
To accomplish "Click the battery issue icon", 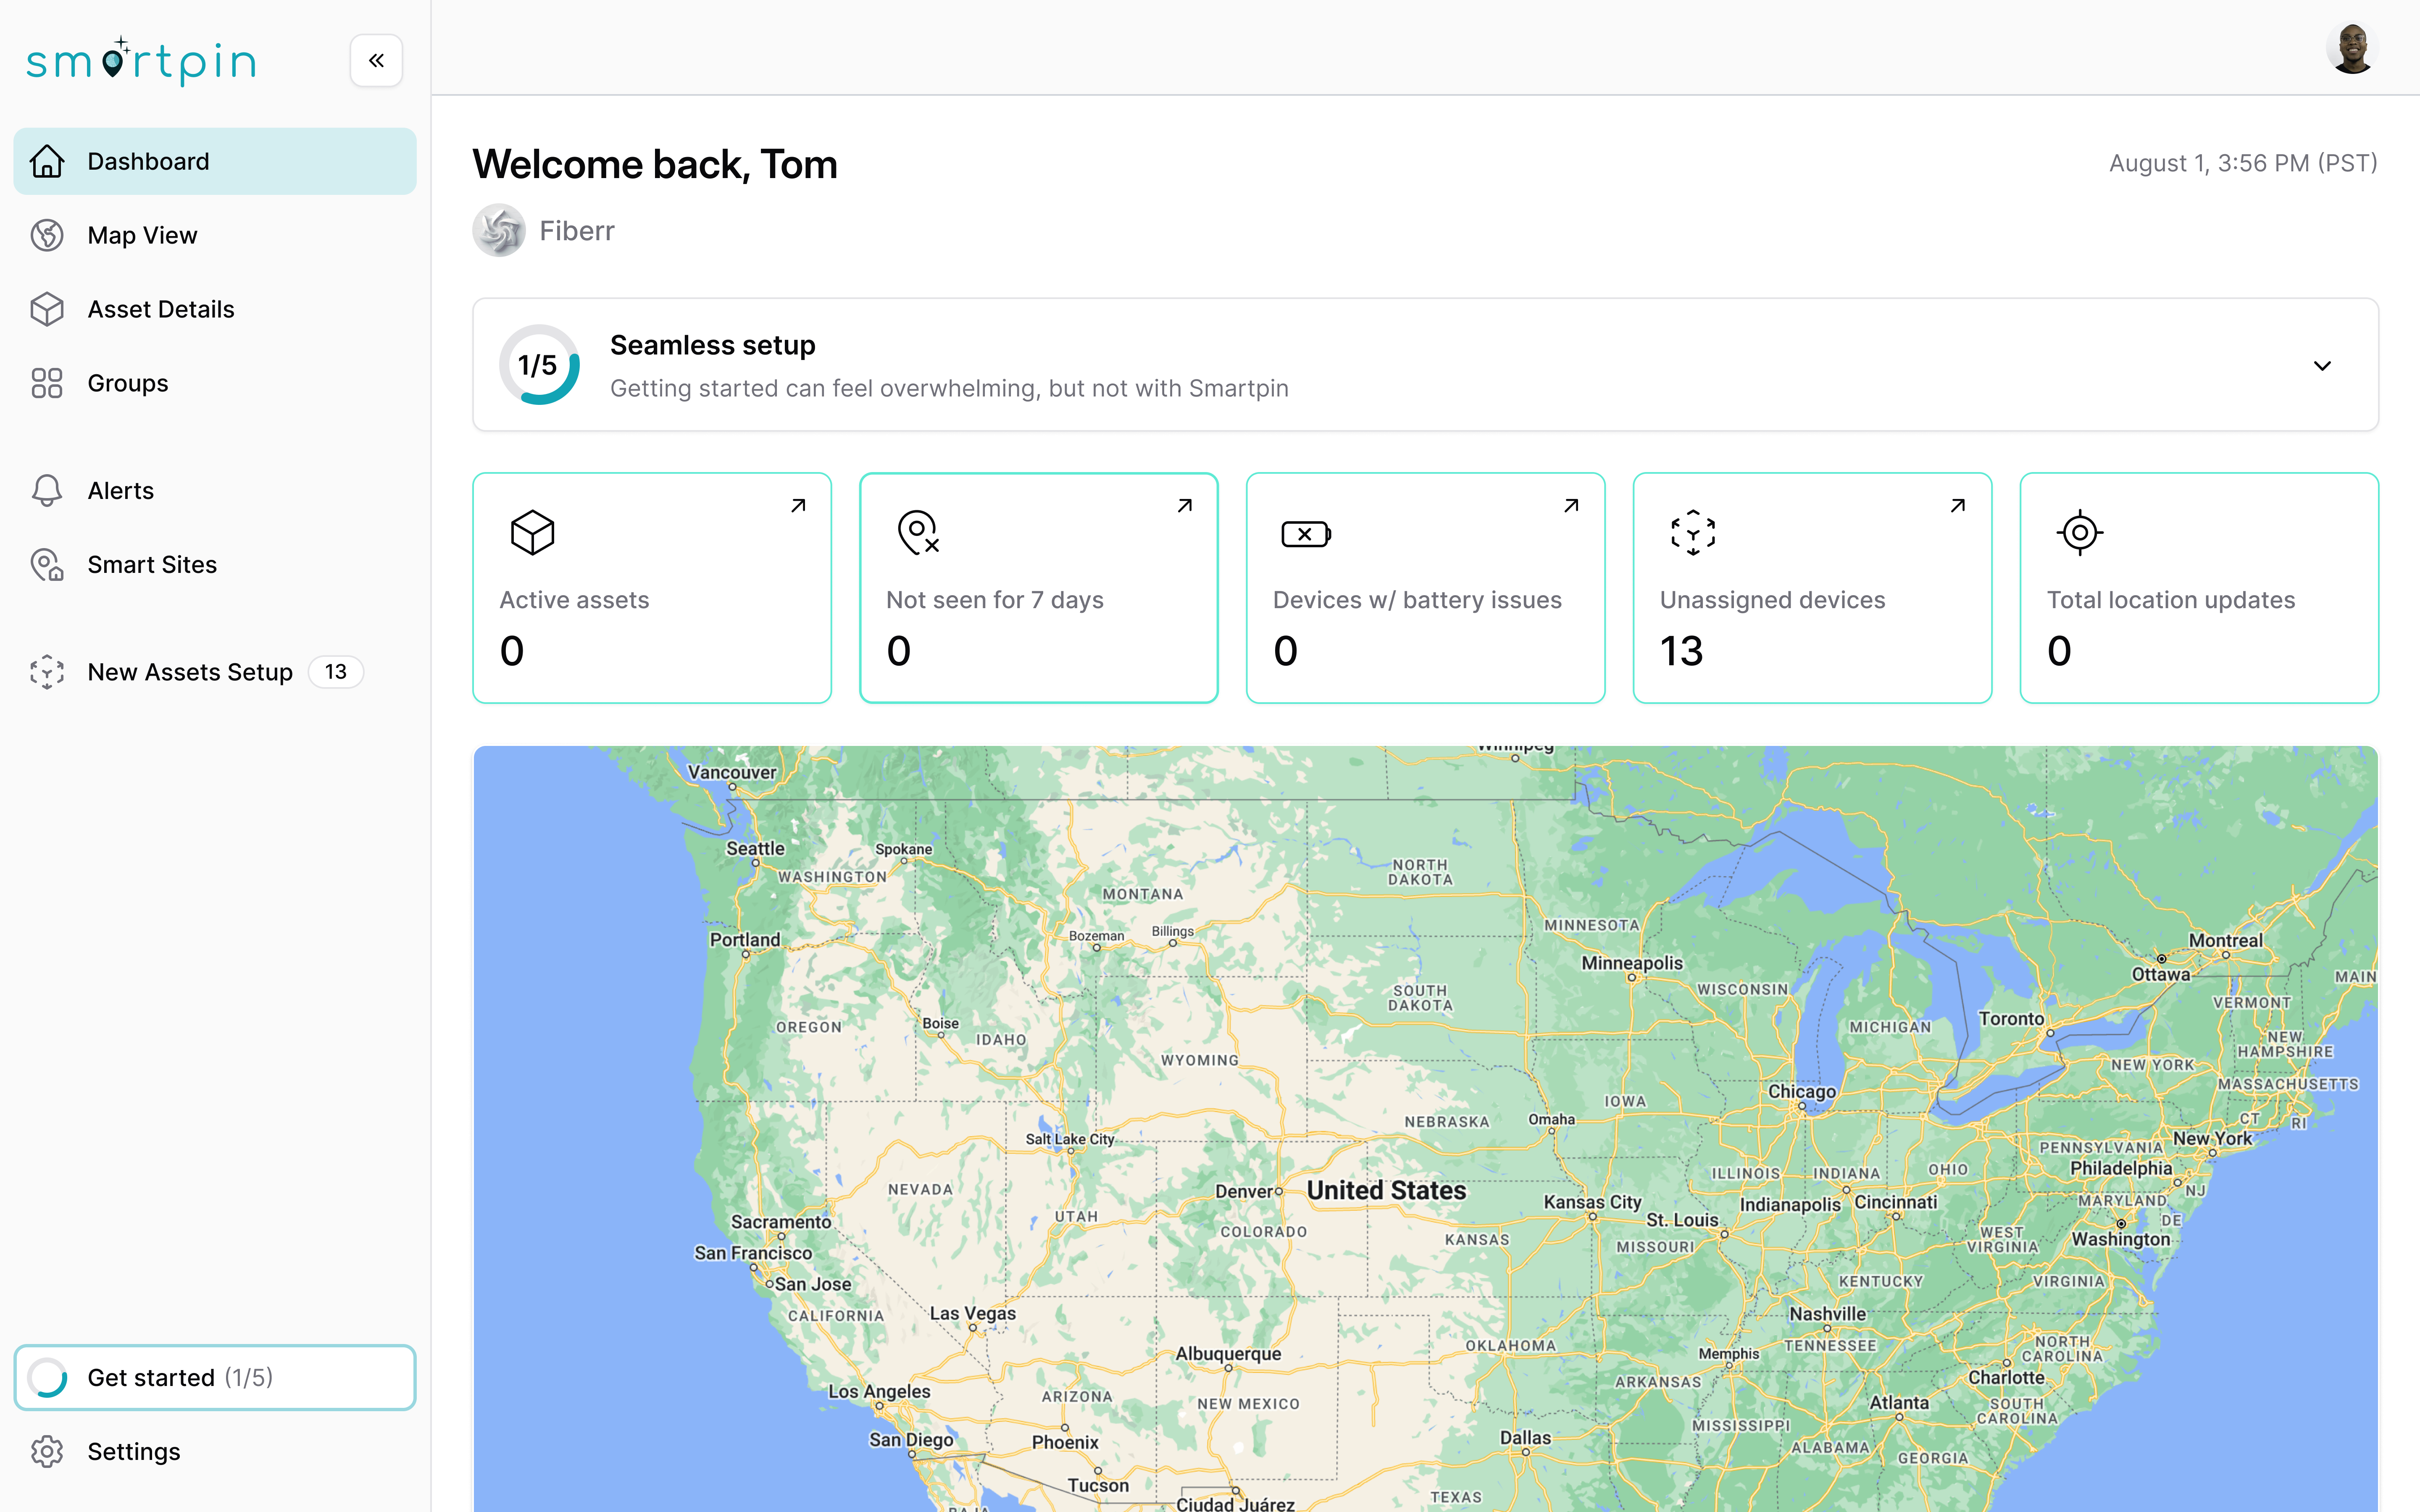I will coord(1306,534).
